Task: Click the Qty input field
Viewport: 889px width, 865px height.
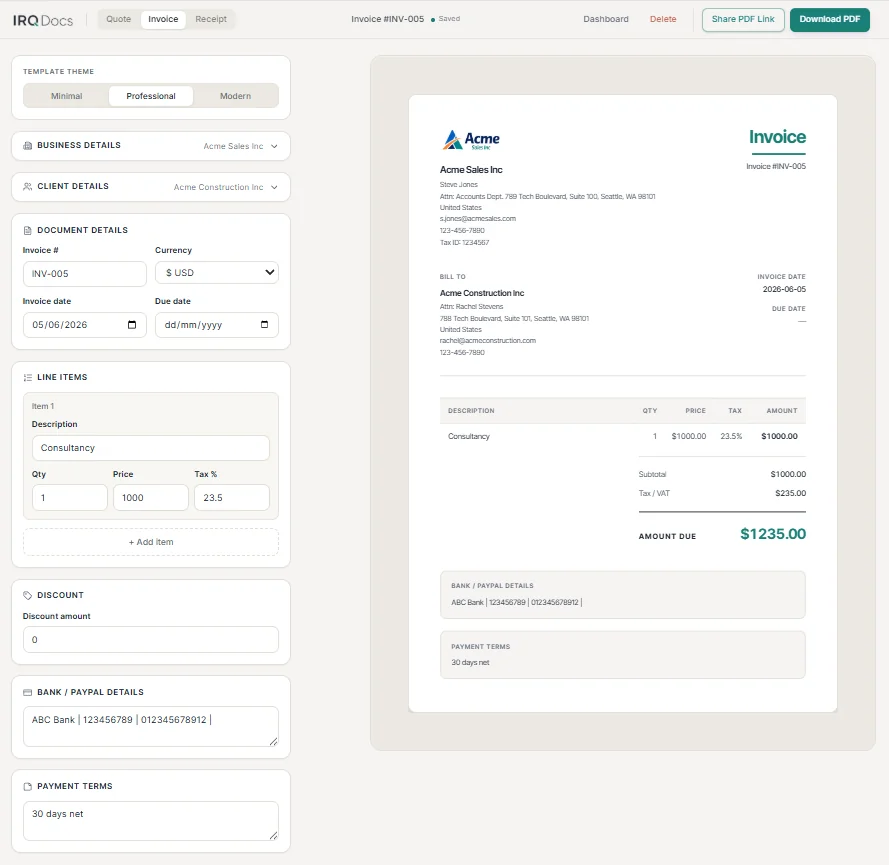Action: point(70,498)
